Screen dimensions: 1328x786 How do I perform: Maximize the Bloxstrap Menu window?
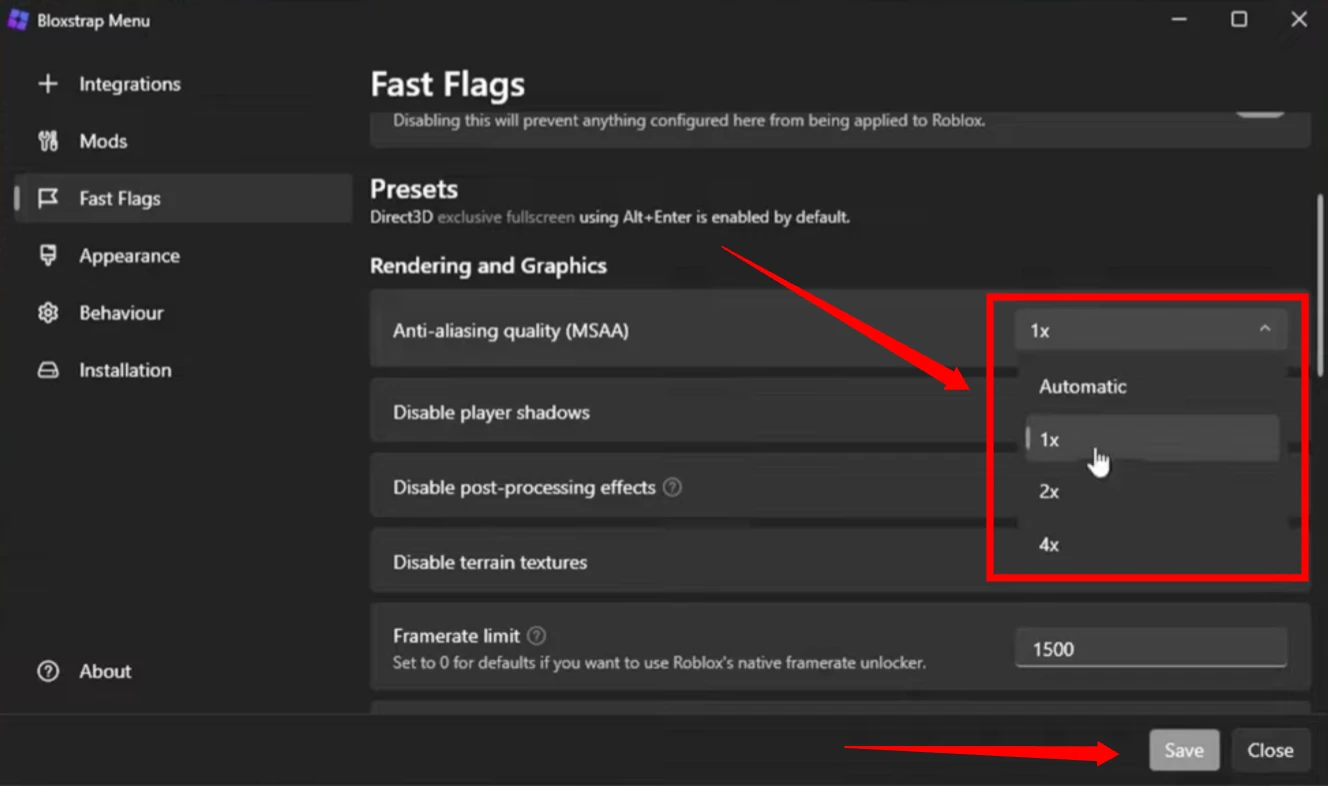point(1239,19)
